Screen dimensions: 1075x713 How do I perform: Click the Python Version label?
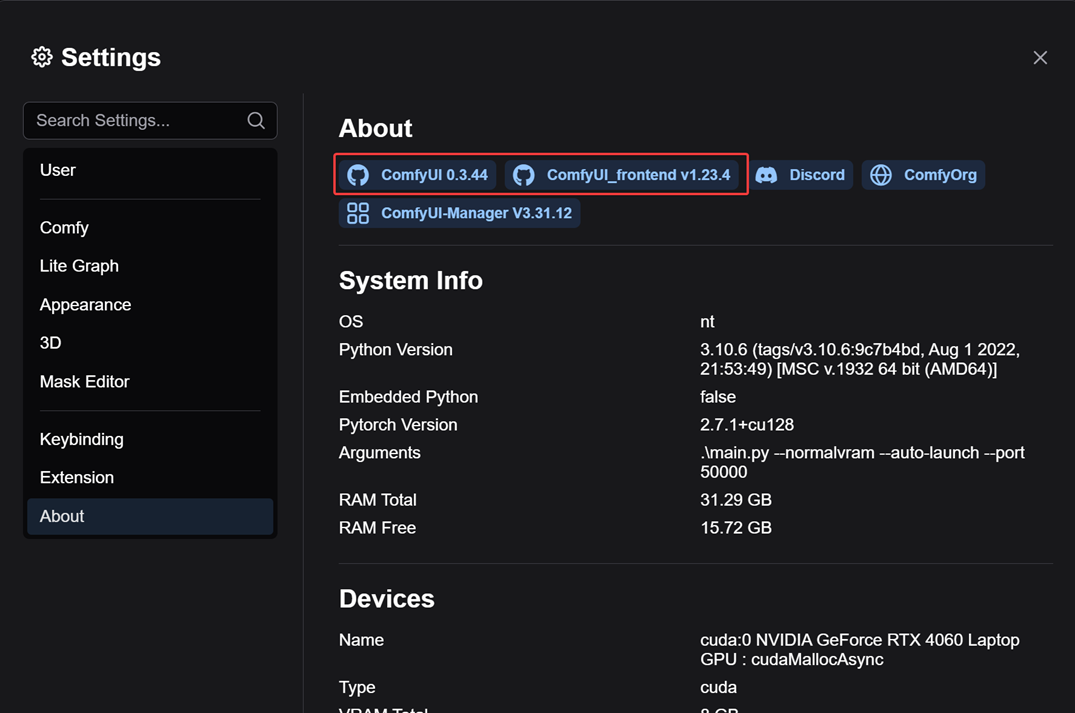(x=396, y=350)
